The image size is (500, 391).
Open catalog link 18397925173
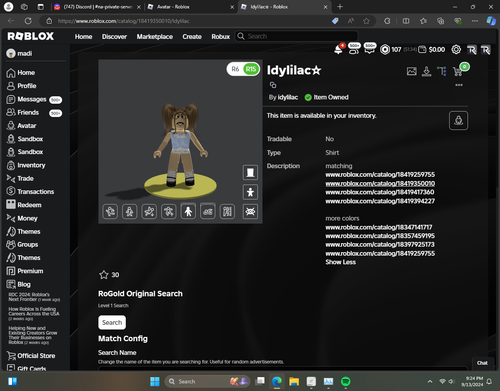(380, 245)
